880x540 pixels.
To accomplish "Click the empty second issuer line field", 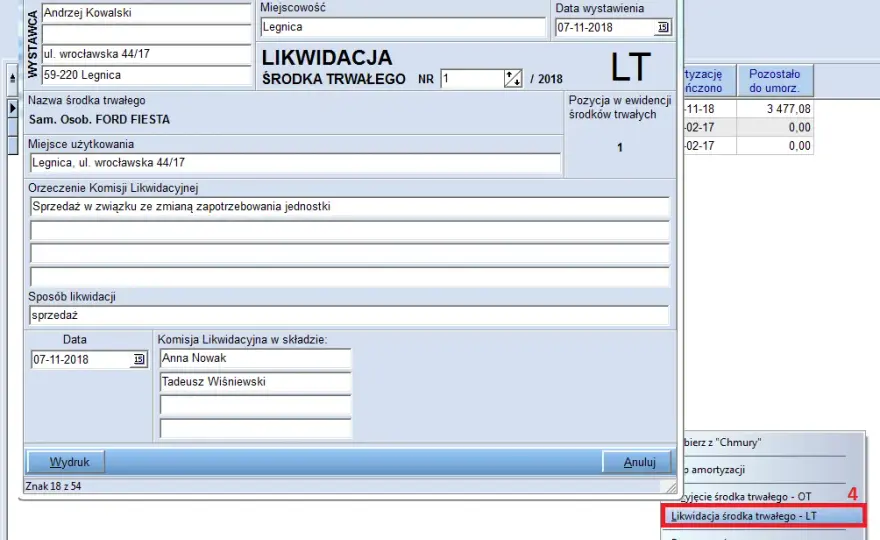I will [x=146, y=34].
